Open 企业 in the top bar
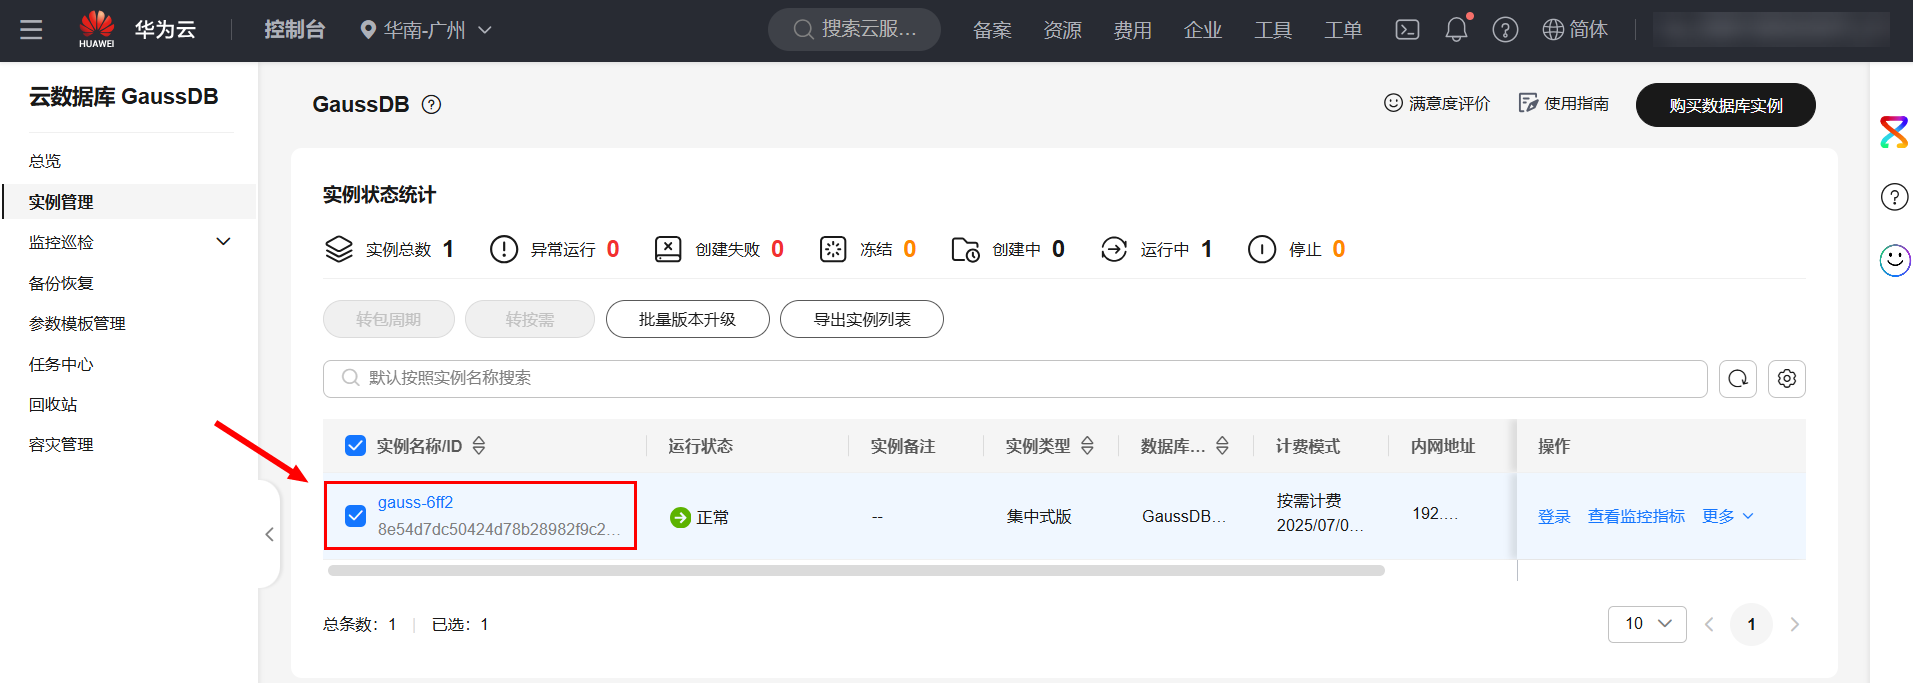 tap(1203, 30)
